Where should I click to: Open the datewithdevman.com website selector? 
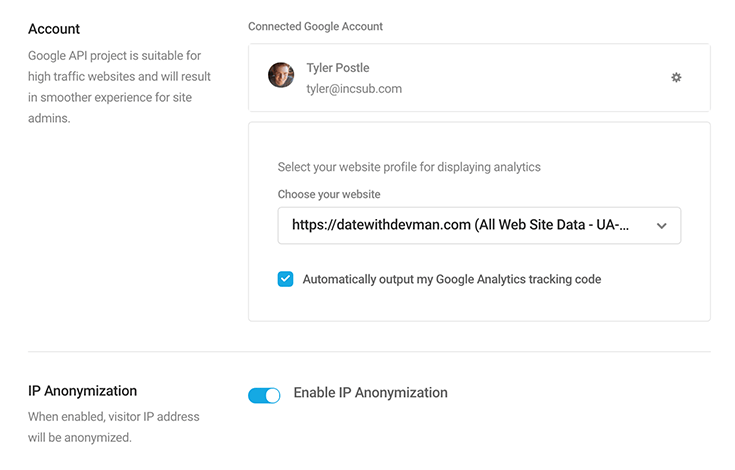[x=479, y=225]
